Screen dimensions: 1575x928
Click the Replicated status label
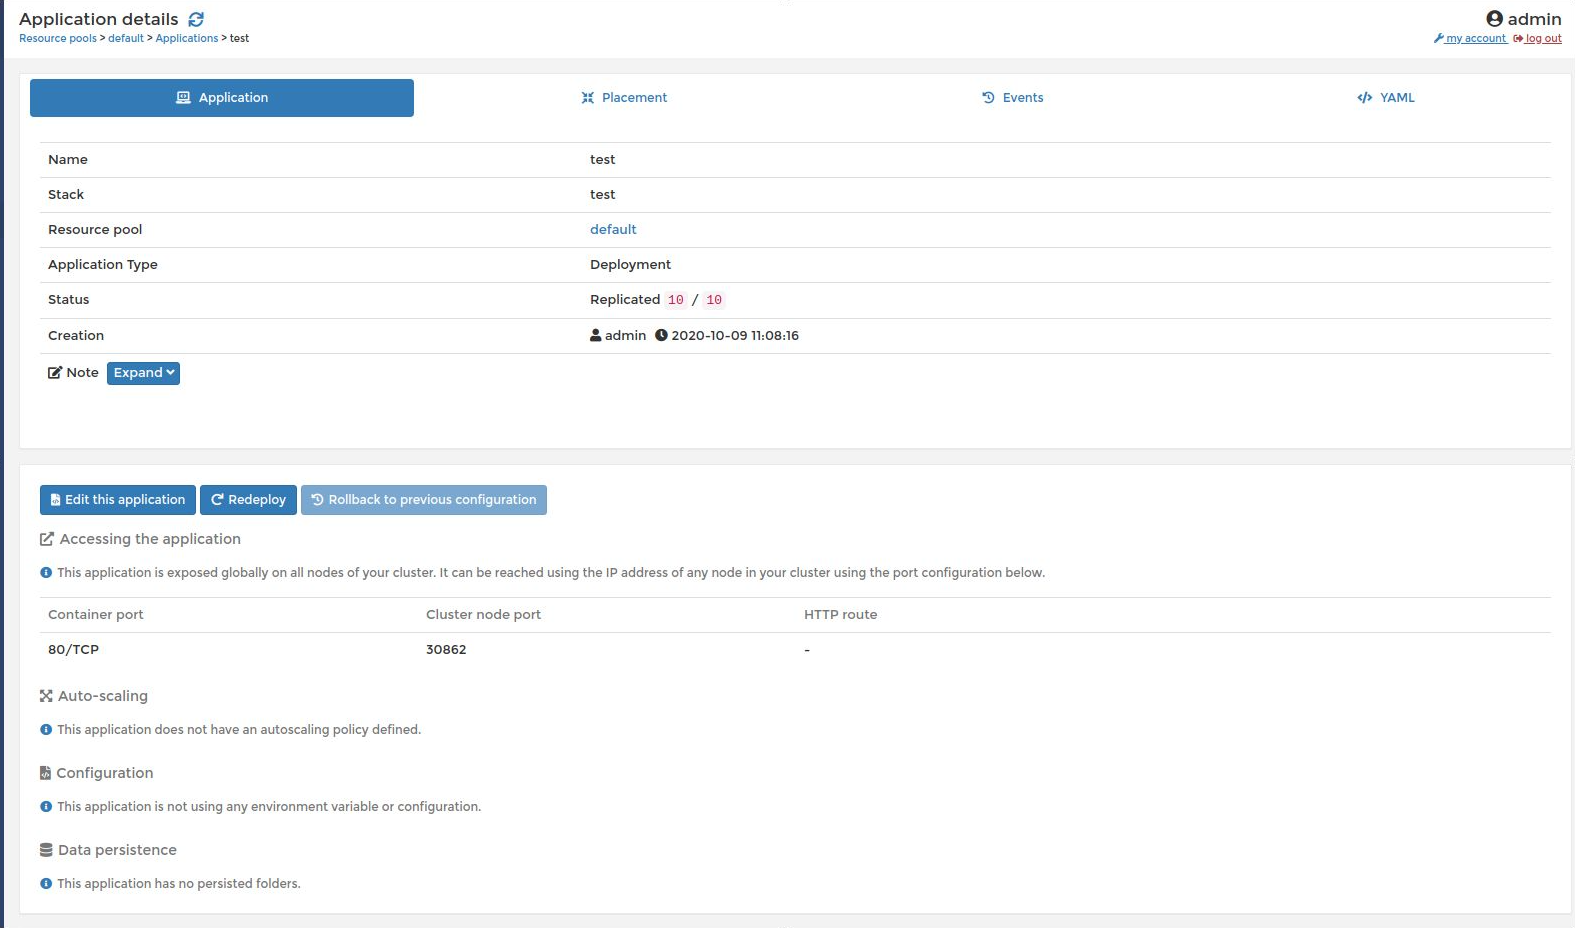coord(625,300)
